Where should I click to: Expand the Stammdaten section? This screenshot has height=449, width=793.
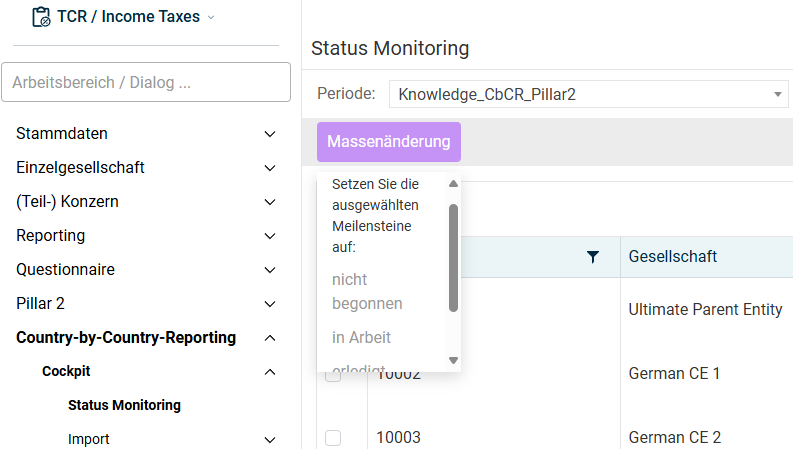coord(269,134)
